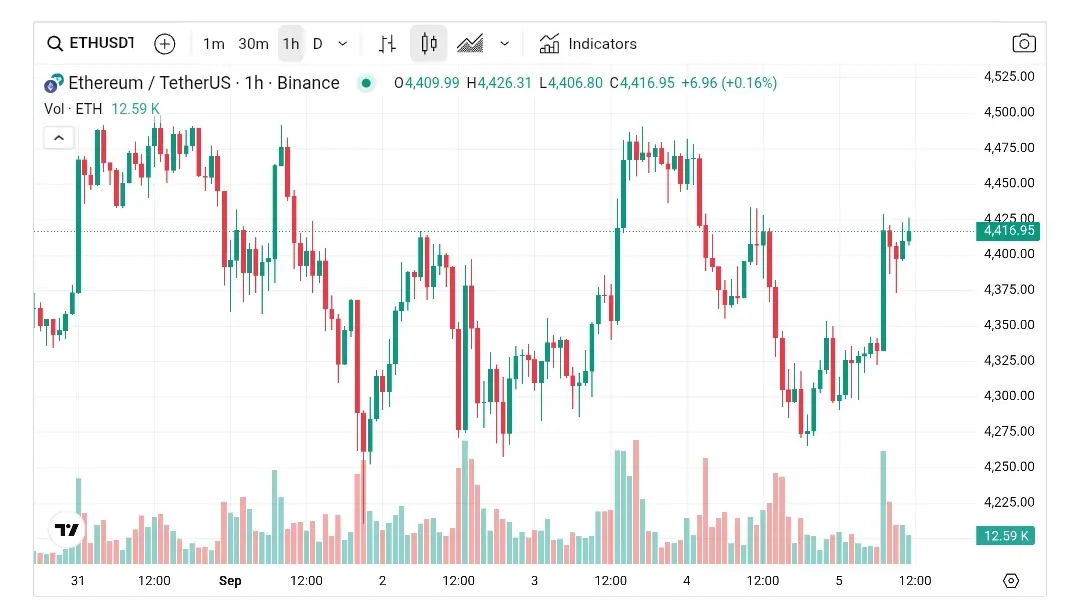Collapse the indicator legend chevron
1080x603 pixels.
59,138
